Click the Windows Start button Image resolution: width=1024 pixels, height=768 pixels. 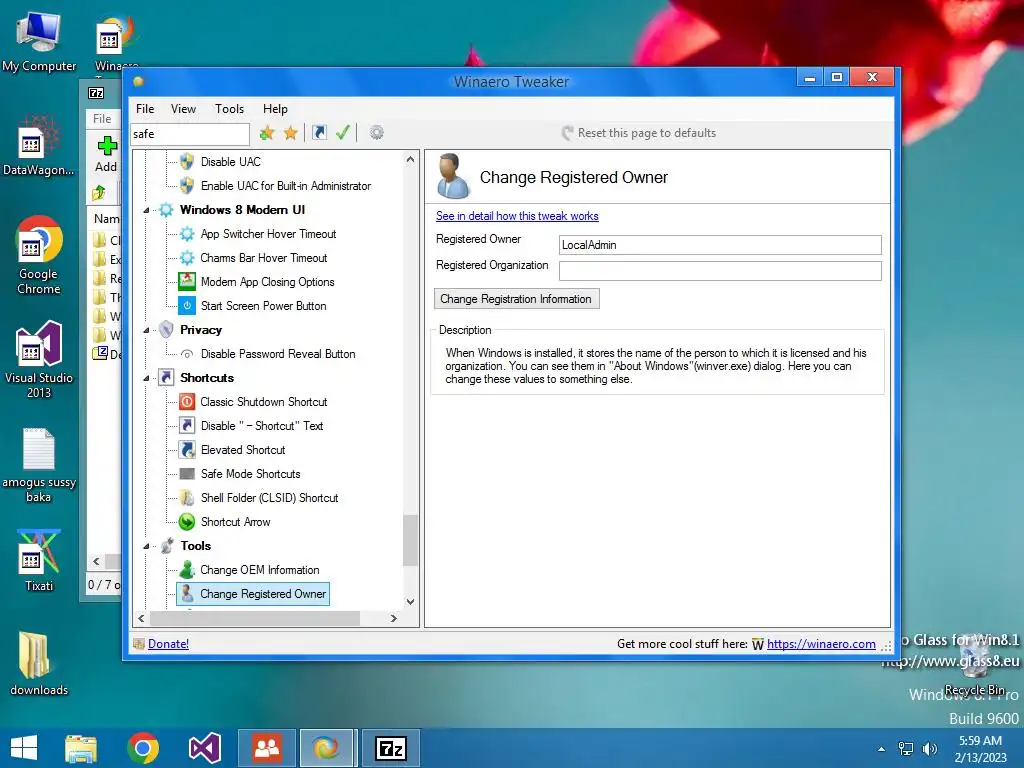(24, 748)
